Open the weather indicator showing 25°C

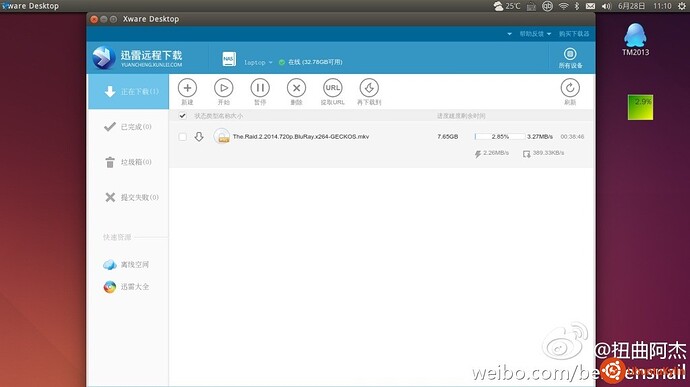(x=507, y=6)
